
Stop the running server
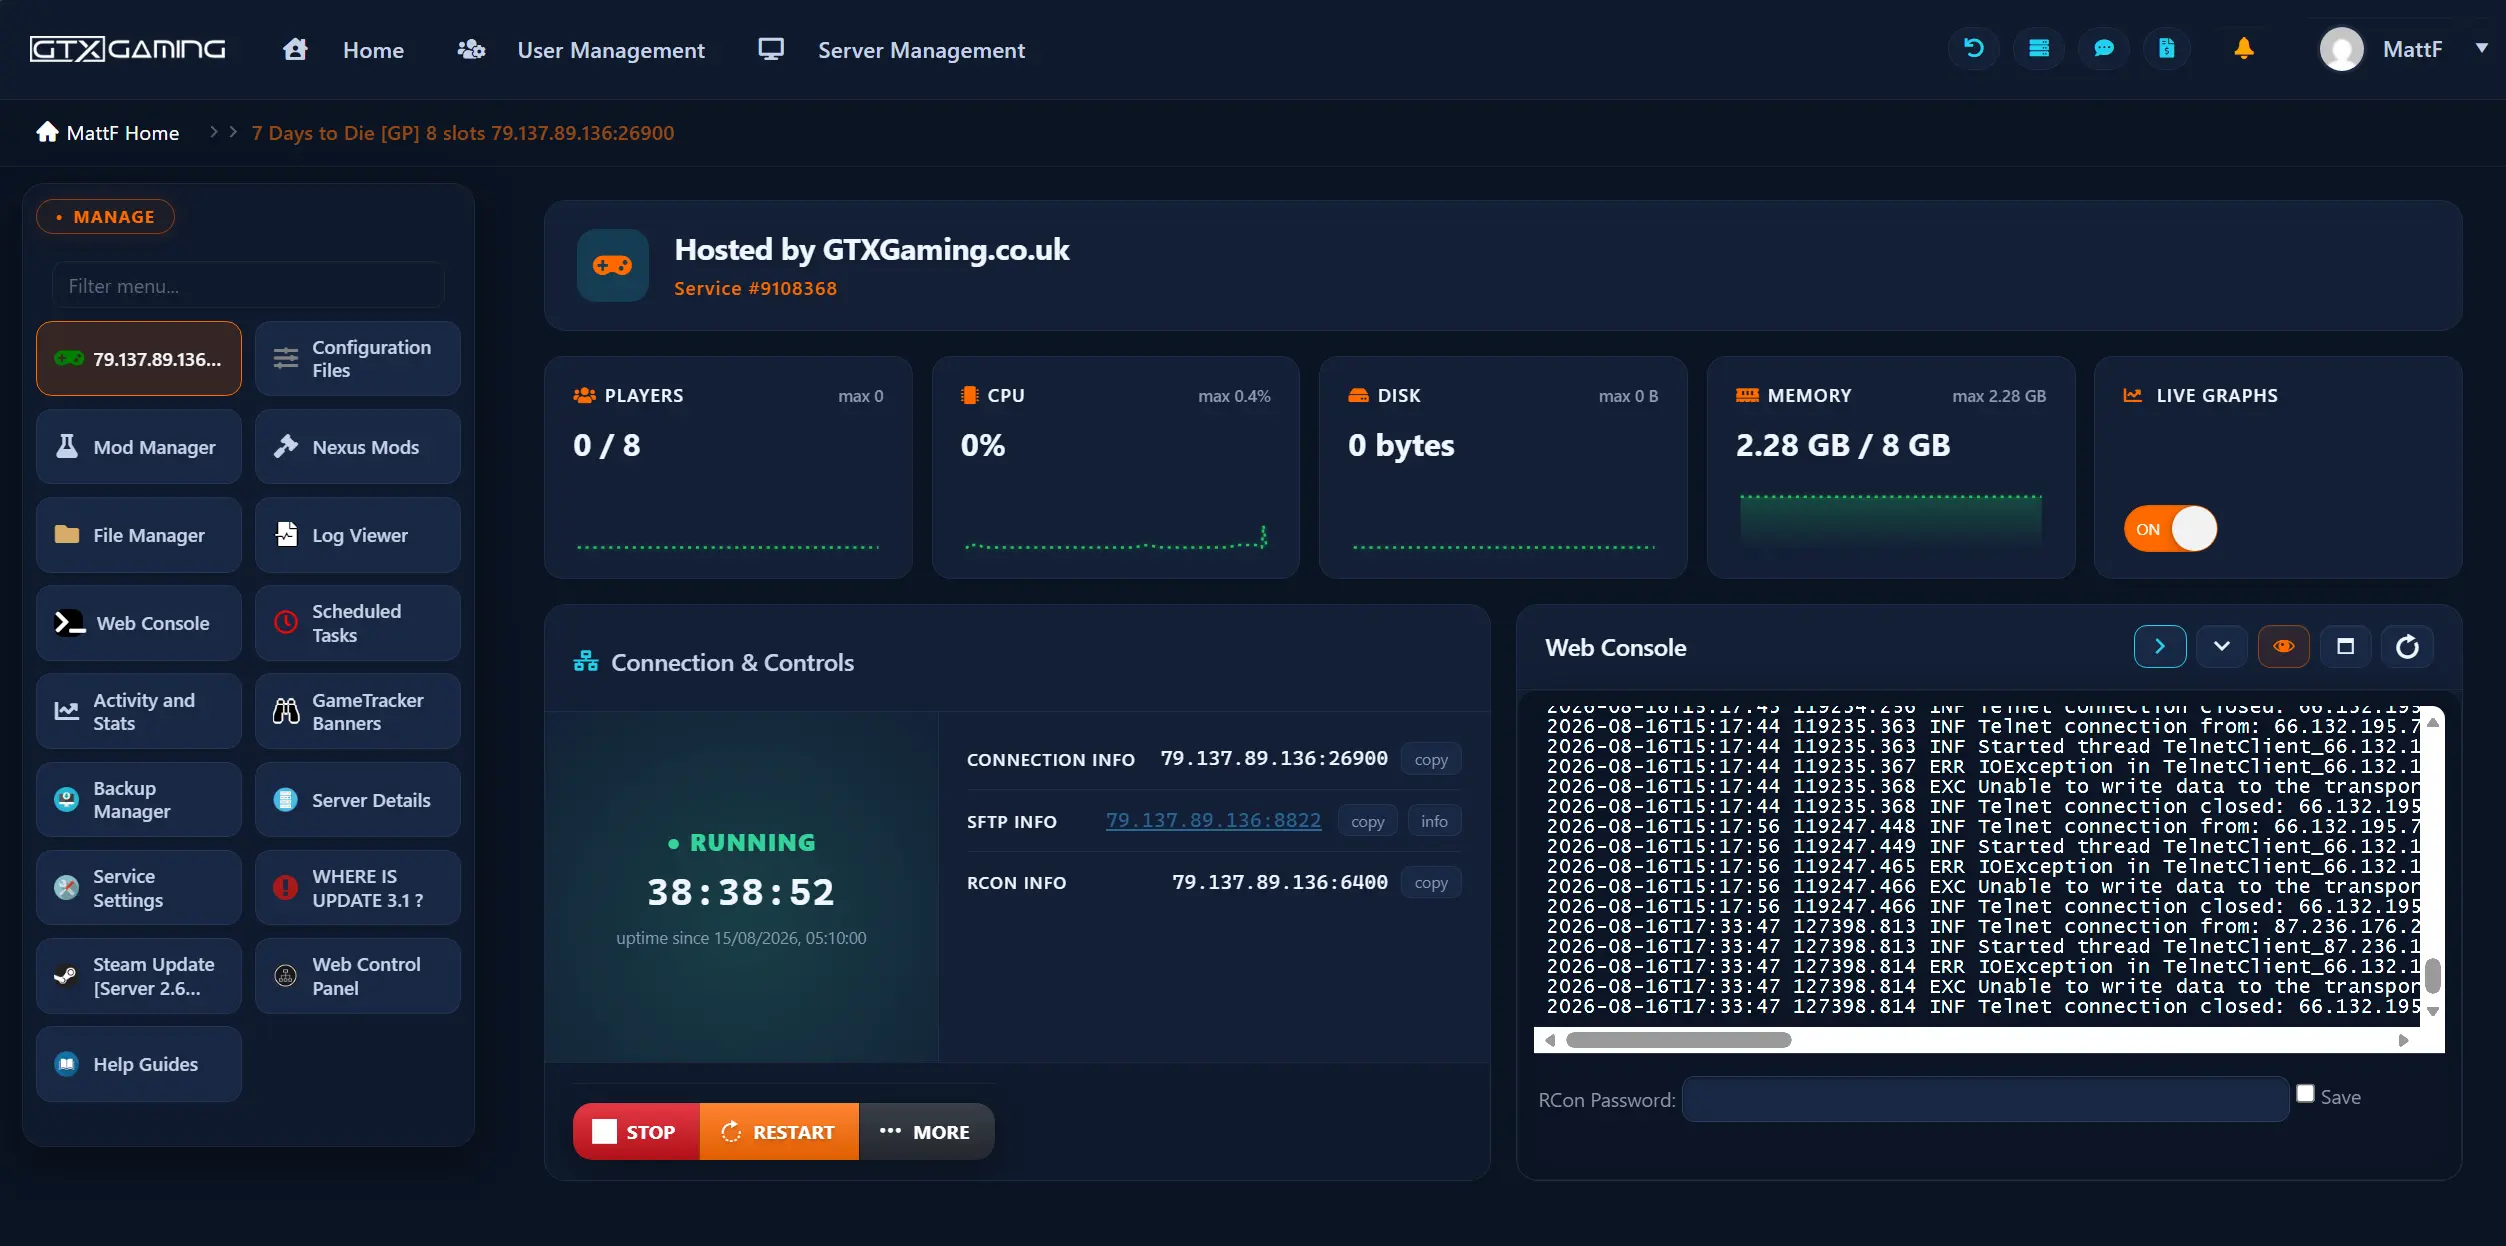coord(636,1132)
